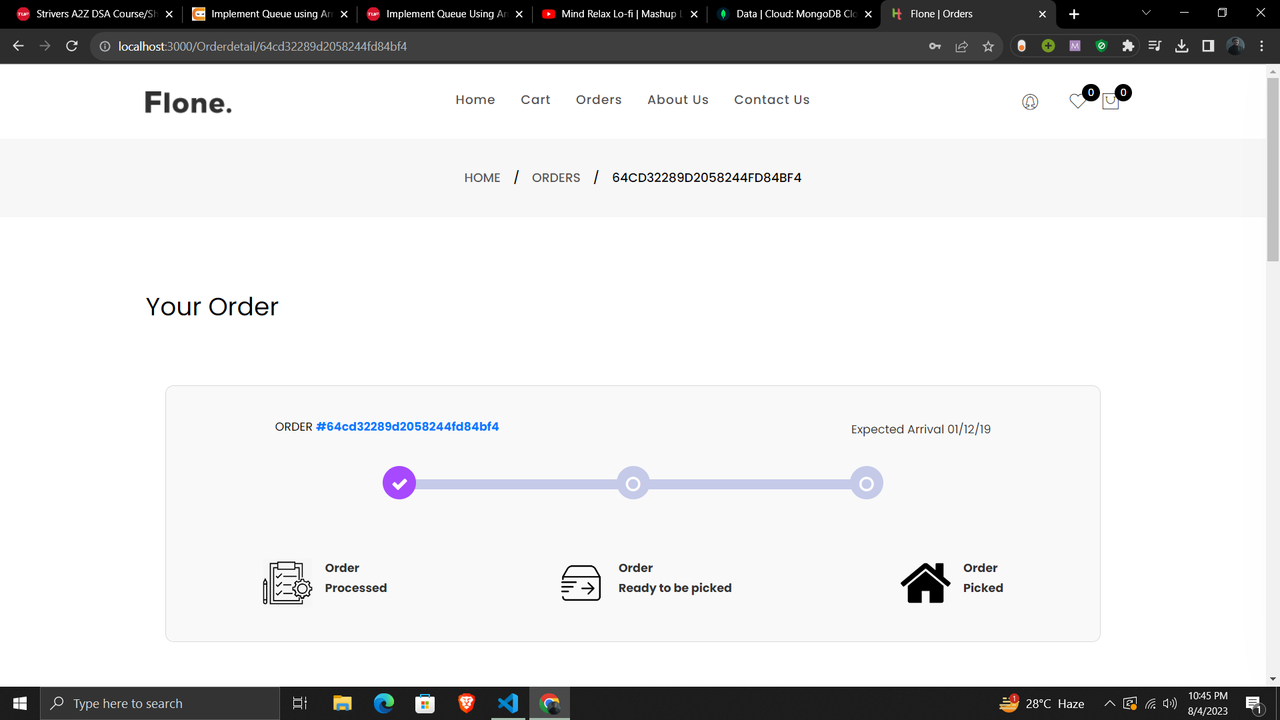Open About Us in the navigation menu
Image resolution: width=1280 pixels, height=720 pixels.
click(678, 100)
